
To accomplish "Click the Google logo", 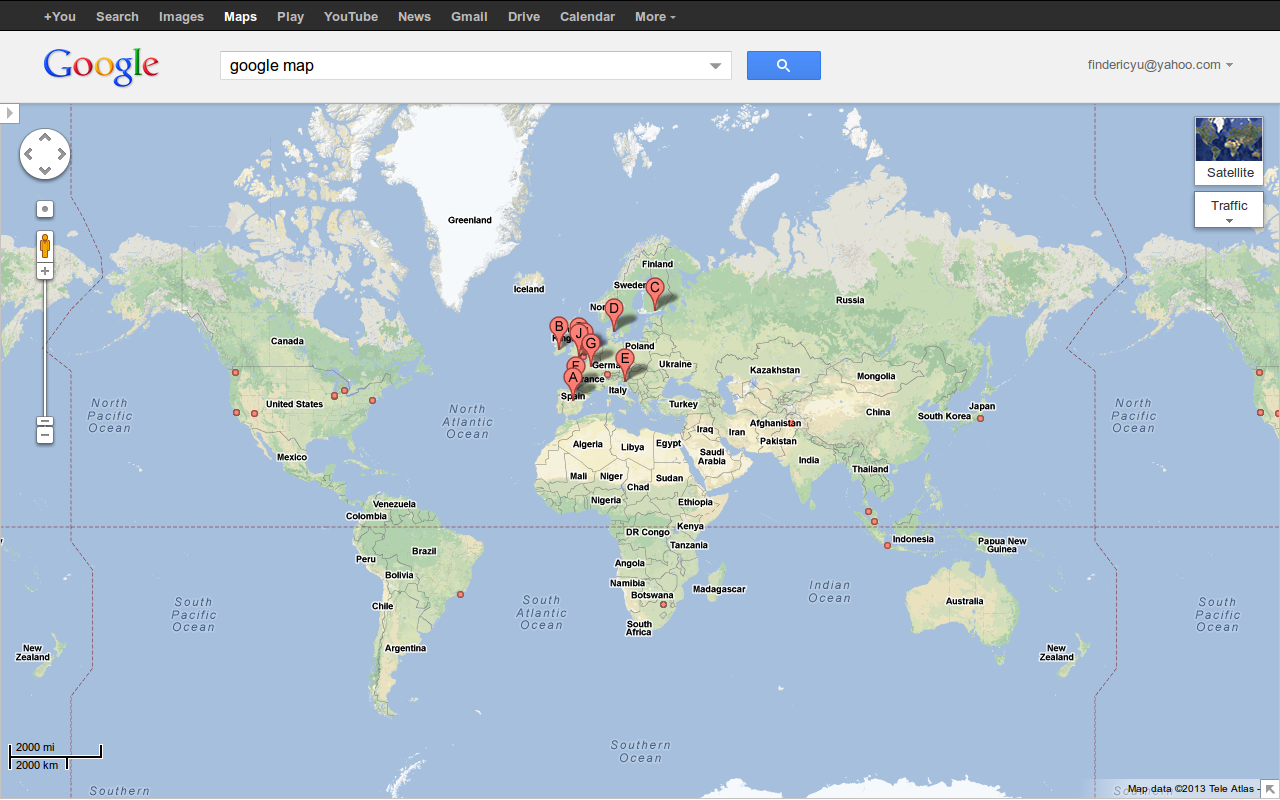I will [101, 67].
